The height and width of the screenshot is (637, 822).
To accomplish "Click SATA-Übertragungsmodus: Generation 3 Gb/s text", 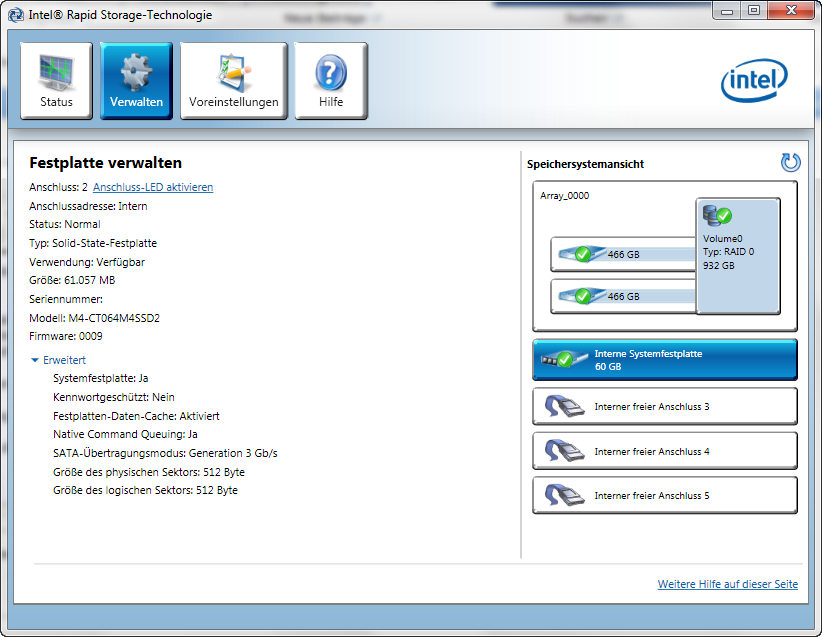I will pyautogui.click(x=165, y=453).
